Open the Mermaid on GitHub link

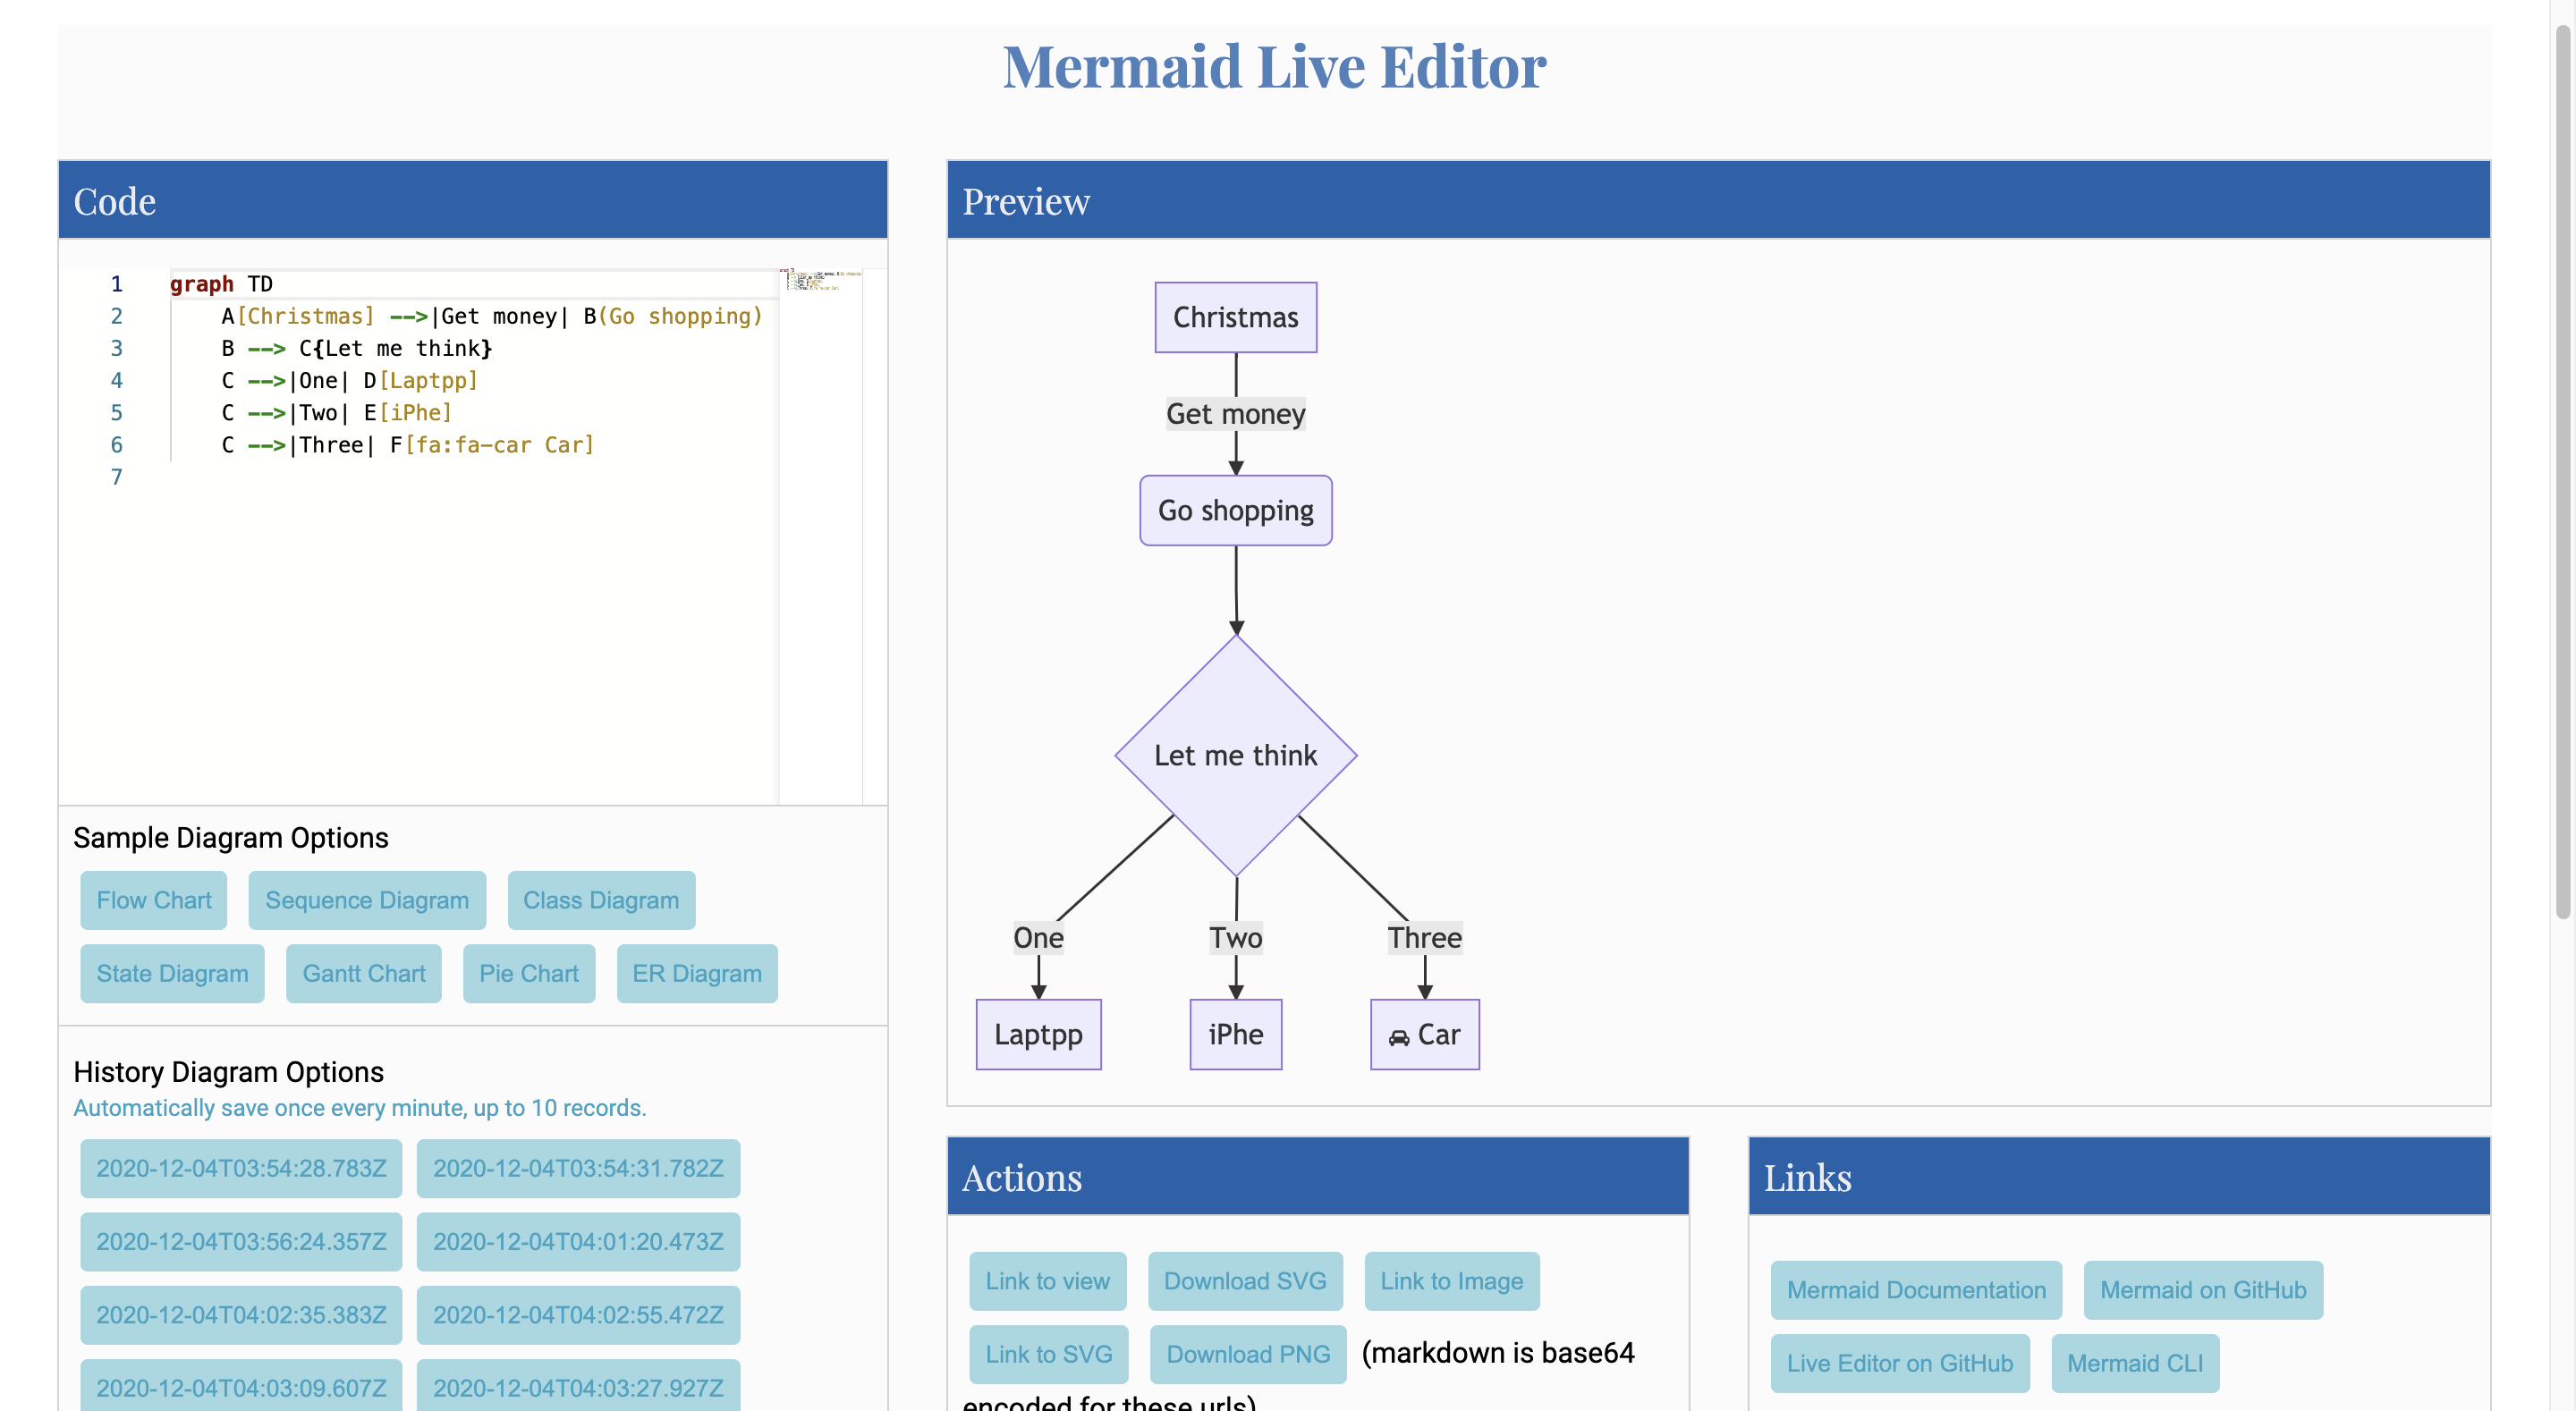2203,1290
